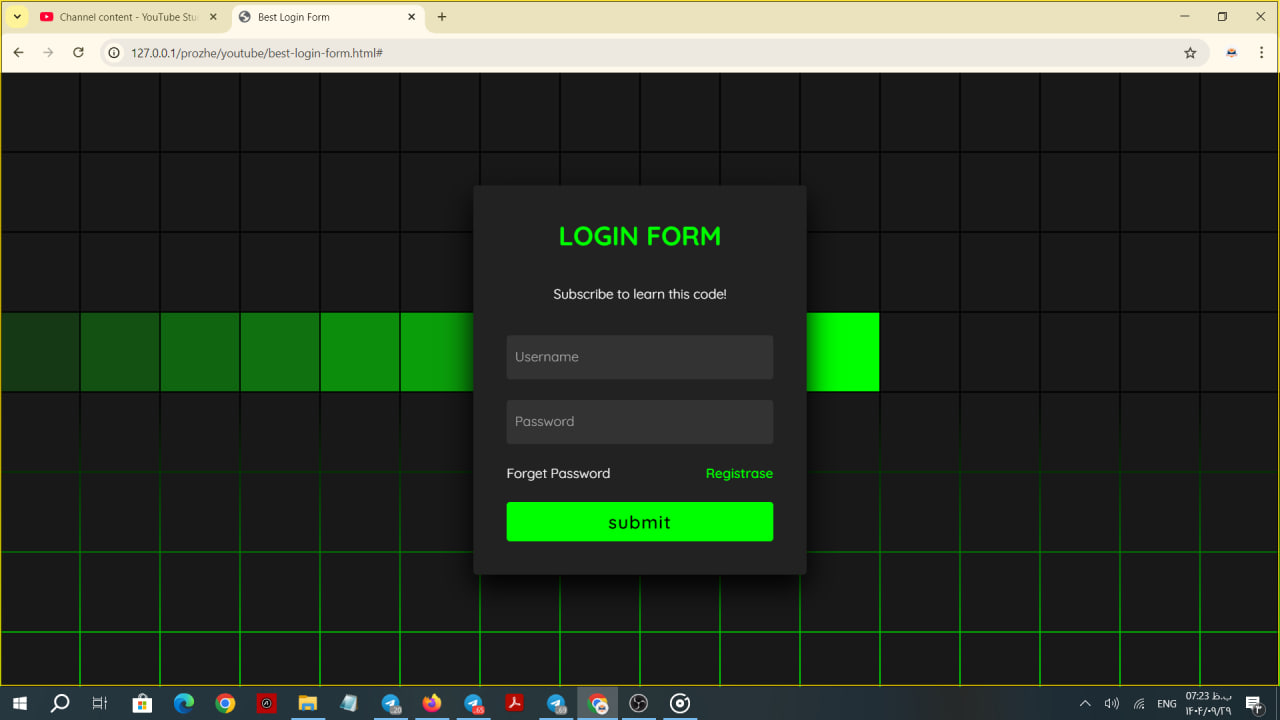Click the Registrase link
Viewport: 1280px width, 720px height.
739,473
